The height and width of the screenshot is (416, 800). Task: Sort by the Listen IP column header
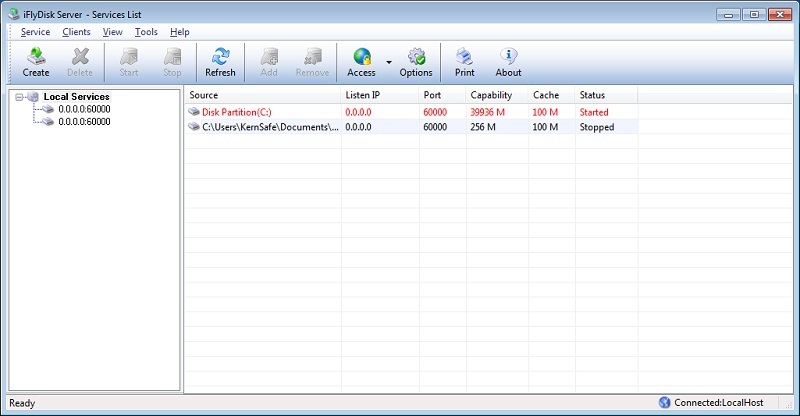pos(380,95)
